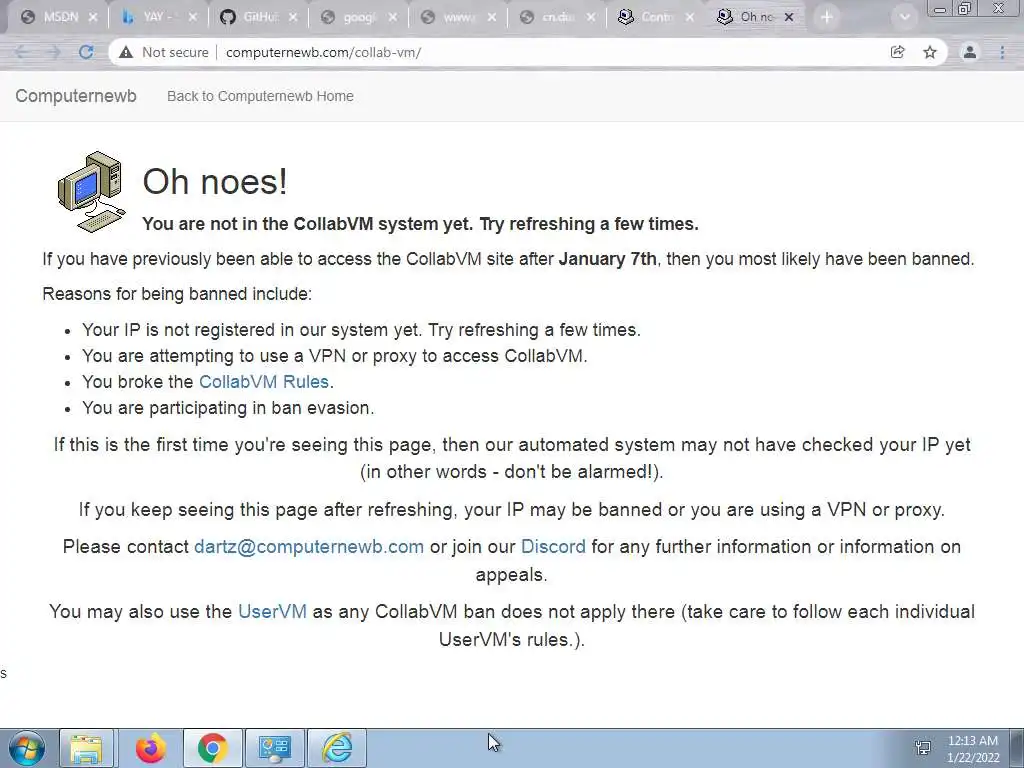Close the Oh noes tab
Image resolution: width=1024 pixels, height=768 pixels.
tap(789, 18)
